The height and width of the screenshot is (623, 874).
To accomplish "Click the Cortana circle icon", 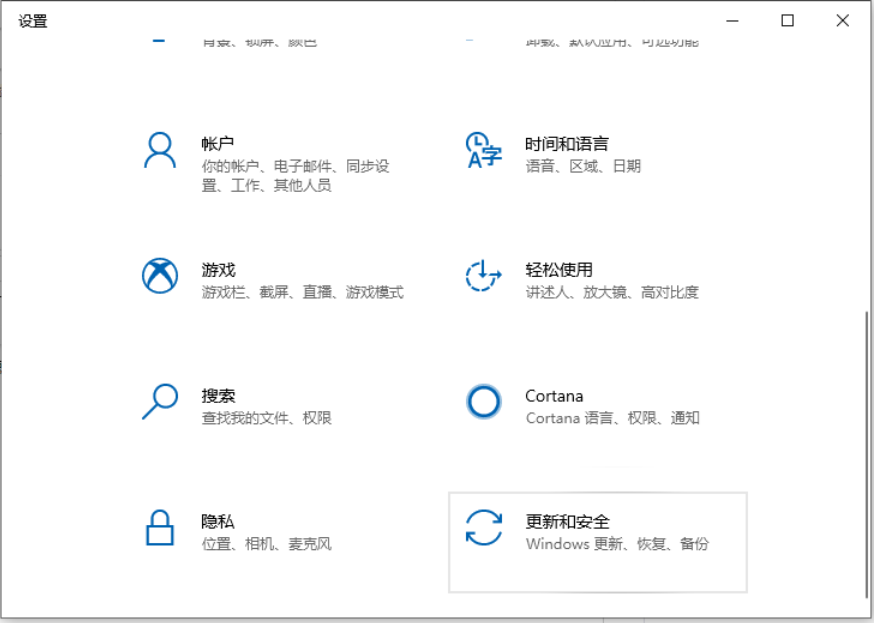I will (x=484, y=402).
